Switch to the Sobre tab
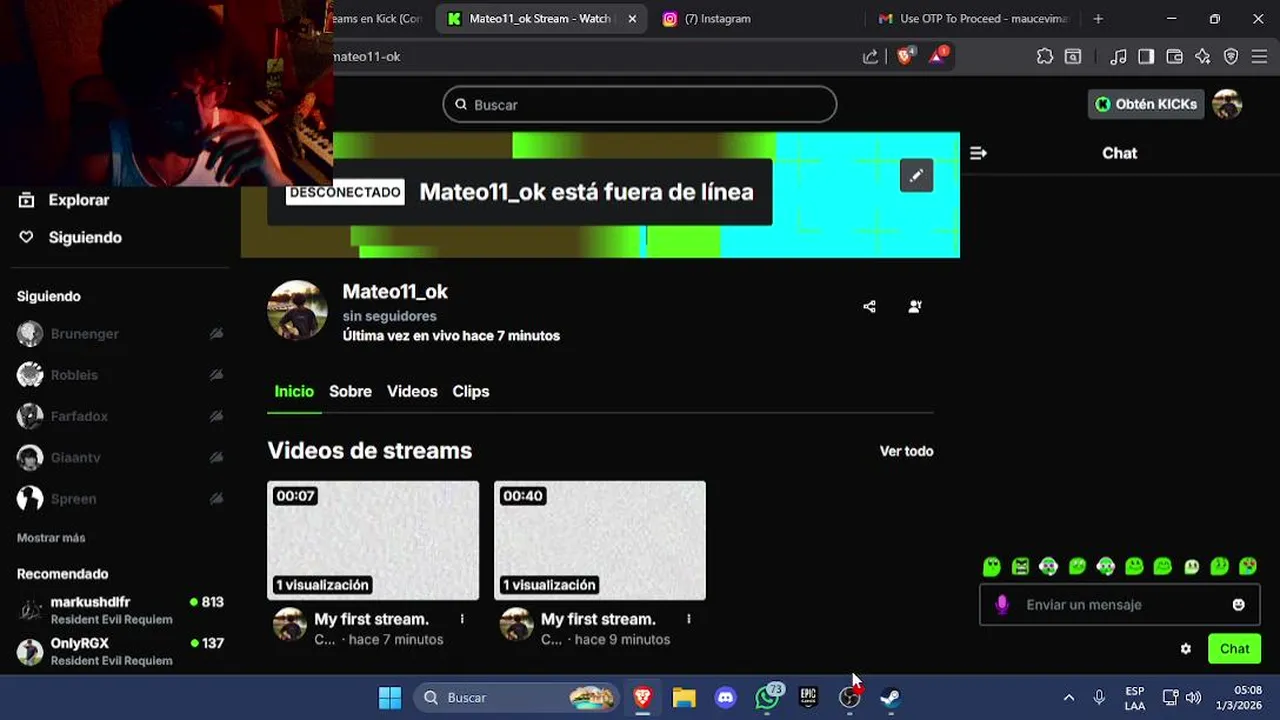Viewport: 1280px width, 720px height. (x=350, y=392)
